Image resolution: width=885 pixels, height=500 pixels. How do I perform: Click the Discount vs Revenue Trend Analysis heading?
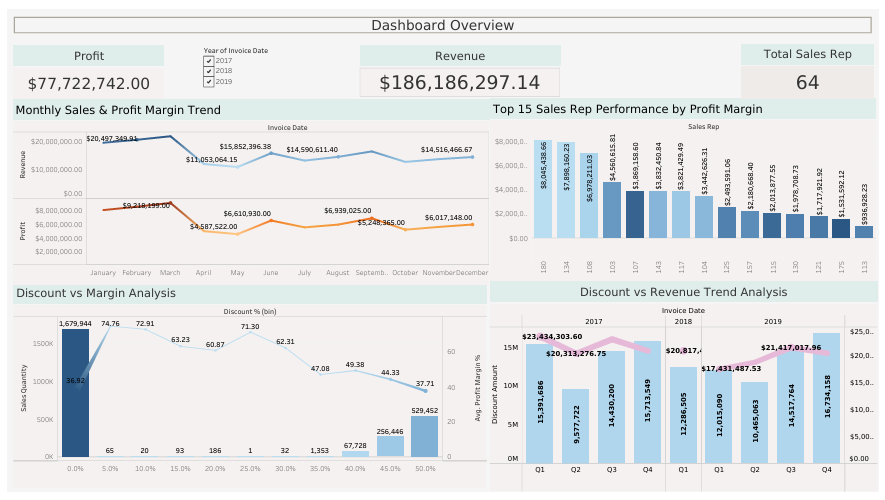coord(684,292)
